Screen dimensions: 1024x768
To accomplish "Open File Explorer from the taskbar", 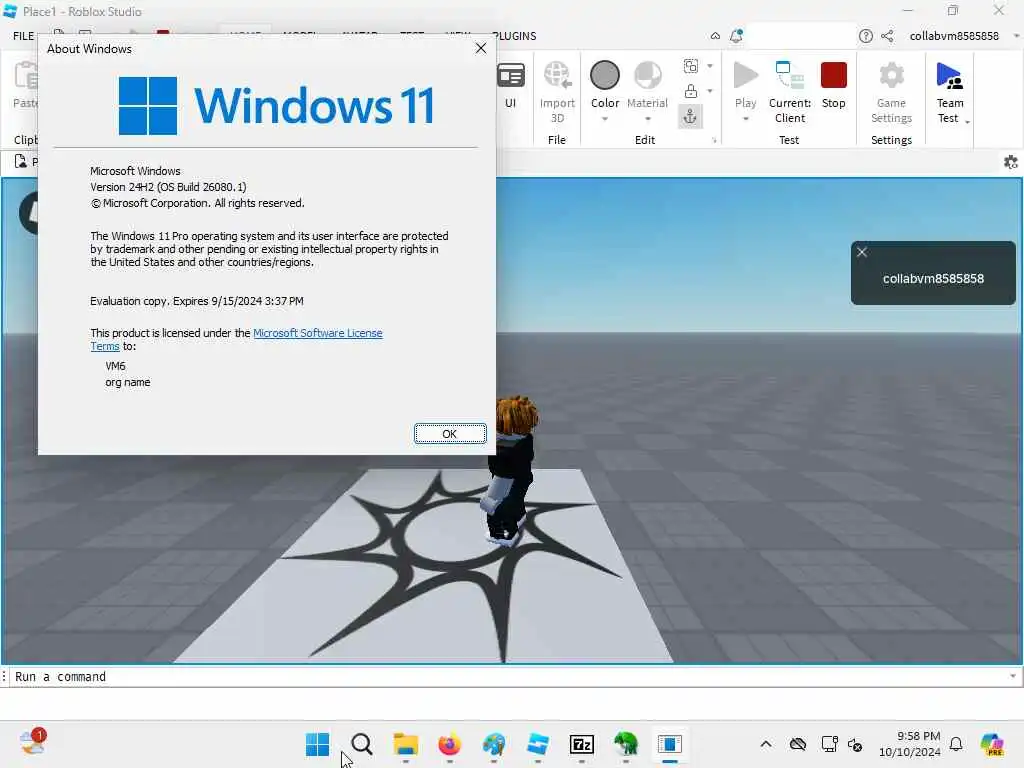I will pos(406,744).
